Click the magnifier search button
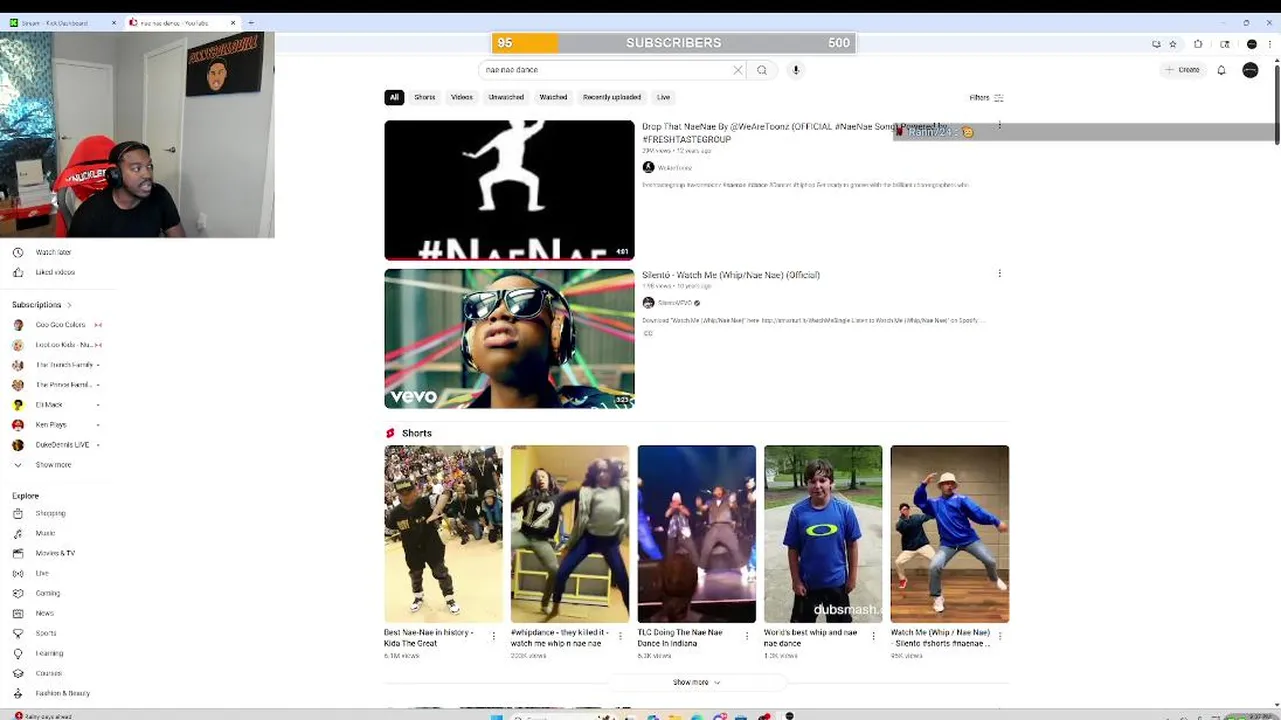 [762, 70]
